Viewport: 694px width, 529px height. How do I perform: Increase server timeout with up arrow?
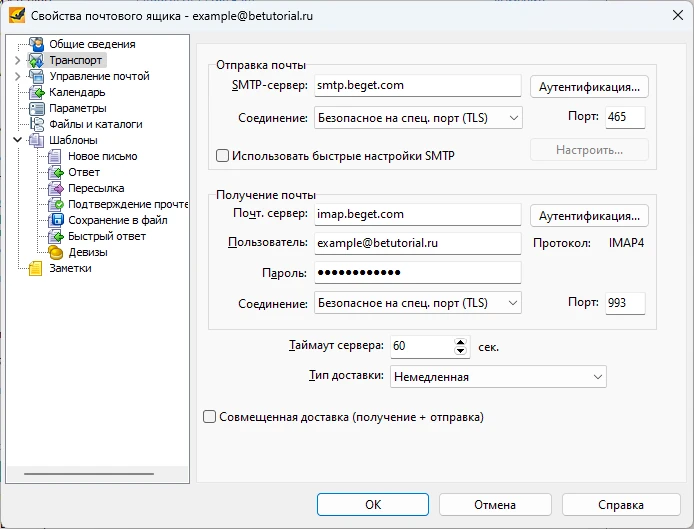pos(460,342)
